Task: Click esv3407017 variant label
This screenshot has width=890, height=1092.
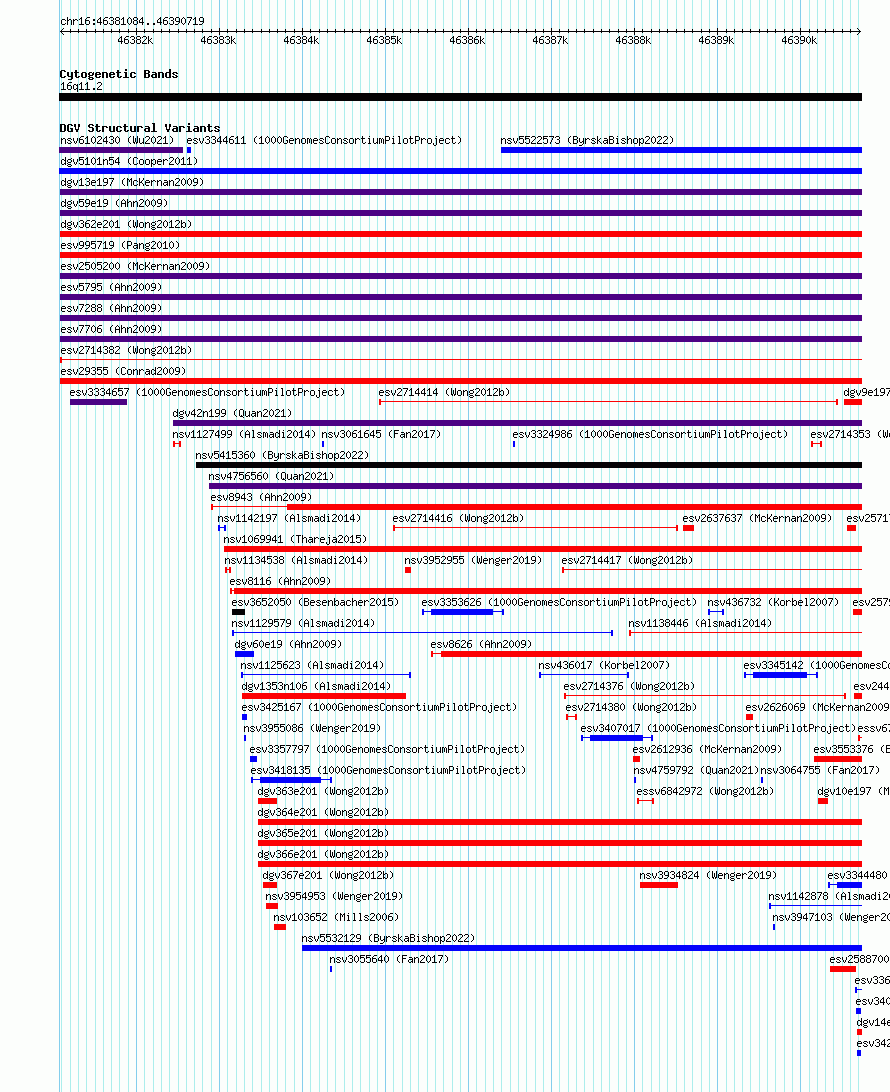Action: pyautogui.click(x=719, y=728)
